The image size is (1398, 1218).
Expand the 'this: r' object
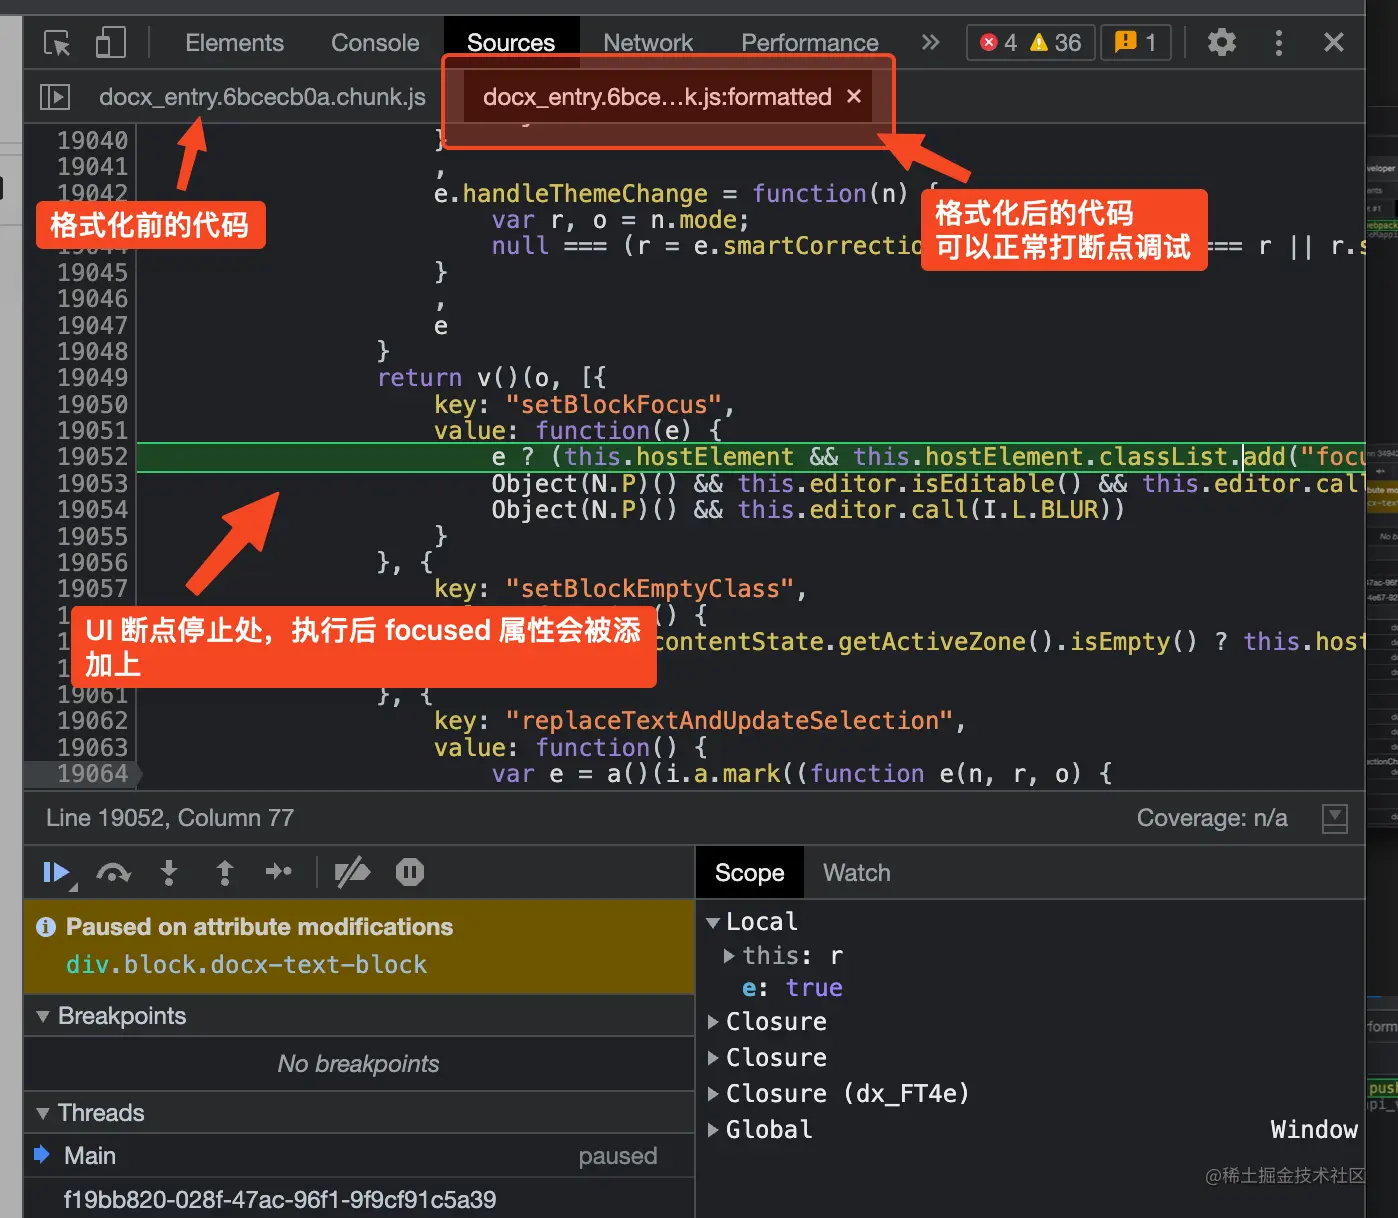730,956
